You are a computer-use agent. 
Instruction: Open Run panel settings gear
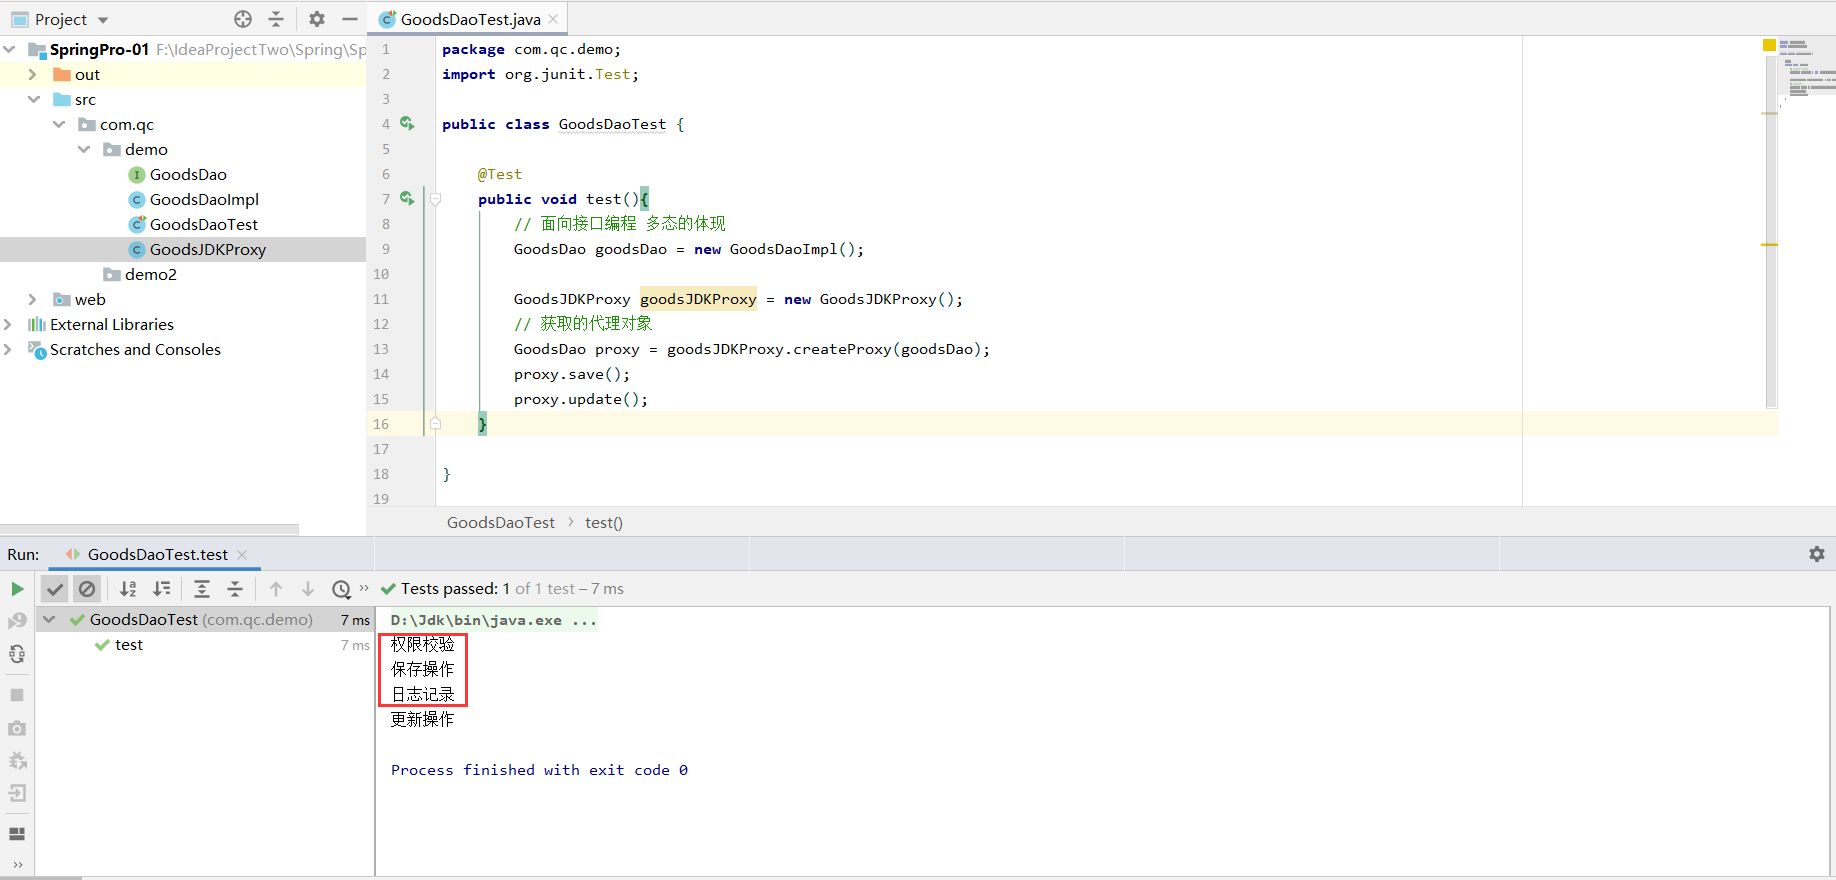[1816, 554]
